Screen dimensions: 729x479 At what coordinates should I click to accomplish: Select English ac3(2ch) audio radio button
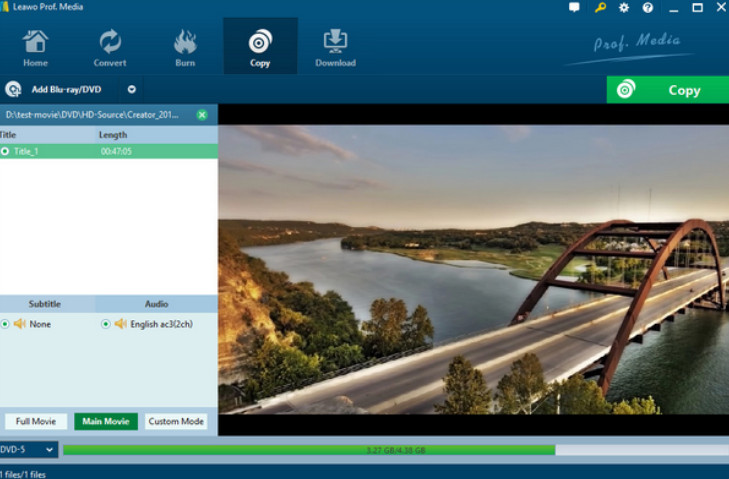point(106,324)
